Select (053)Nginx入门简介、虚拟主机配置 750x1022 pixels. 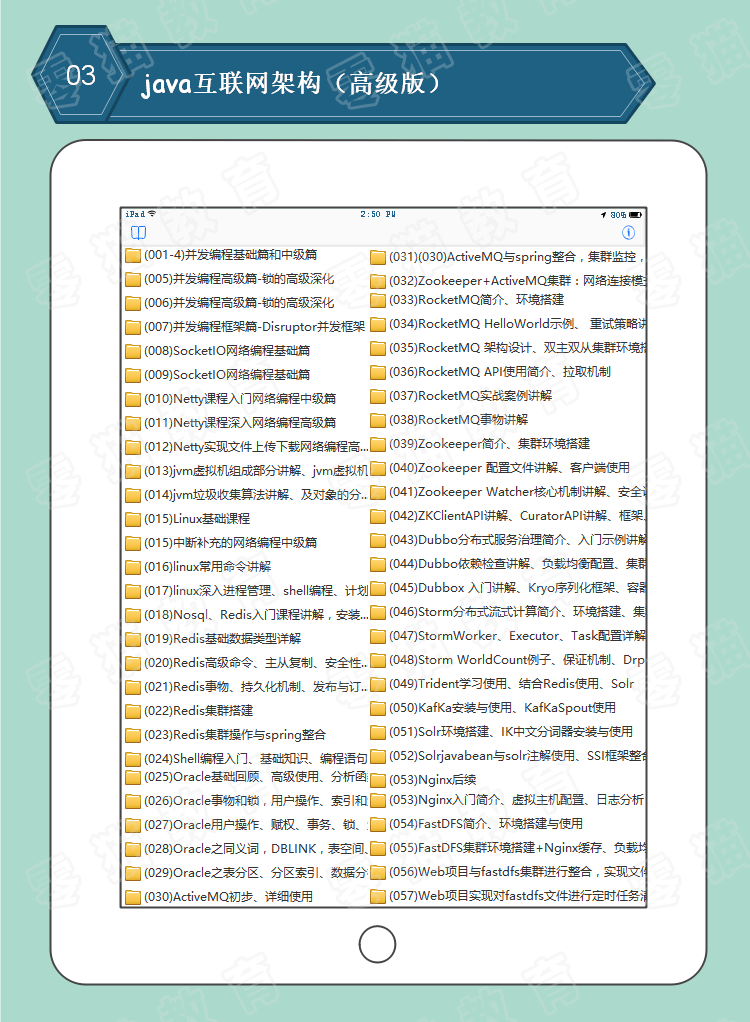click(x=516, y=800)
